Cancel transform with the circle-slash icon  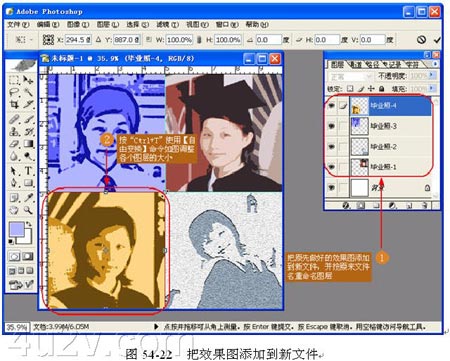(x=422, y=40)
